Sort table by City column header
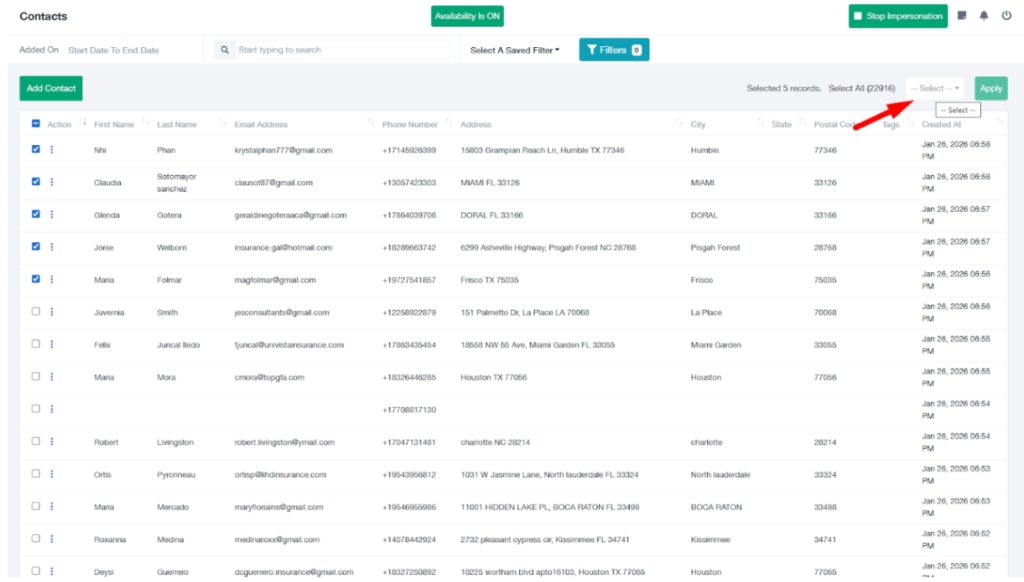Screen dimensions: 1024x582 (x=698, y=125)
